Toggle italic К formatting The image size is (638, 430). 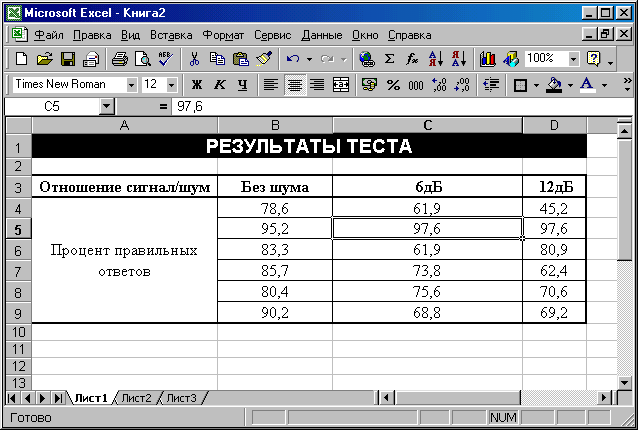click(220, 85)
